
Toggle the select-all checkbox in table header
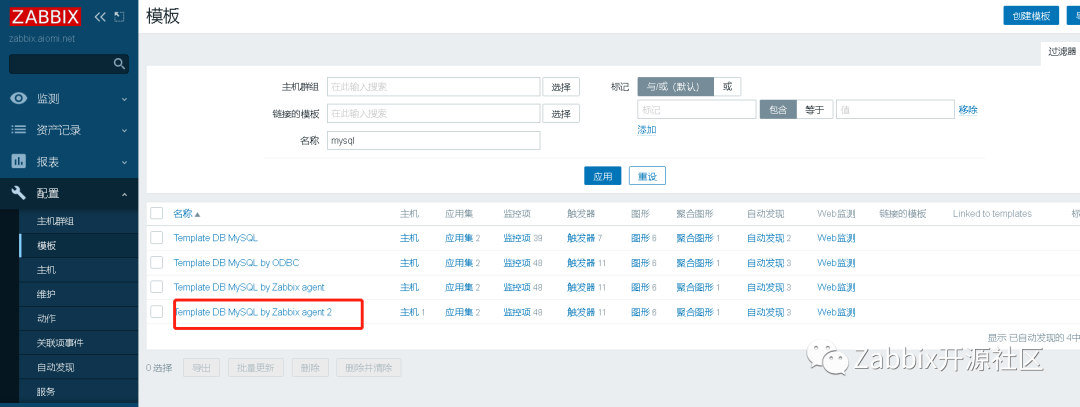coord(156,213)
